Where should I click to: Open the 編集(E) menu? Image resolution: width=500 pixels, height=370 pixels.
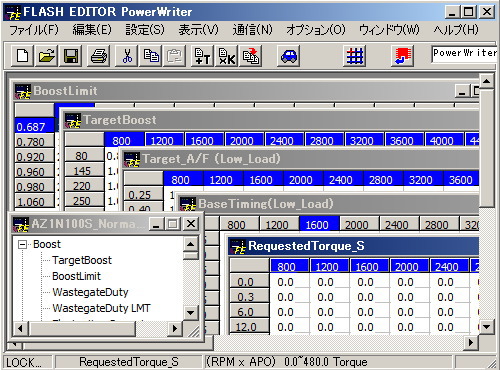pos(92,30)
